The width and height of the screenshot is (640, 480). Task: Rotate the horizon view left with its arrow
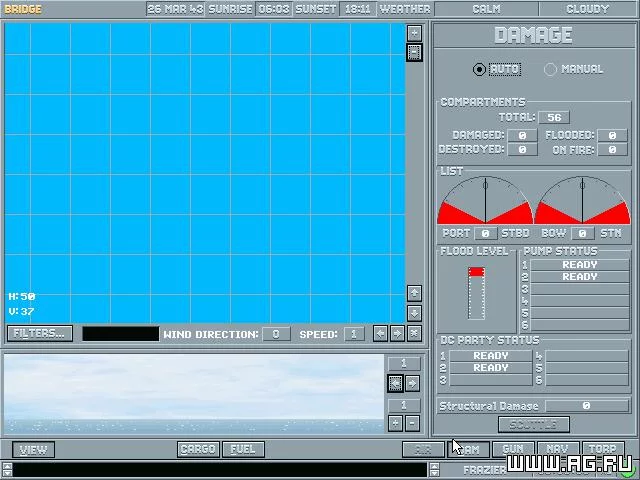point(396,384)
